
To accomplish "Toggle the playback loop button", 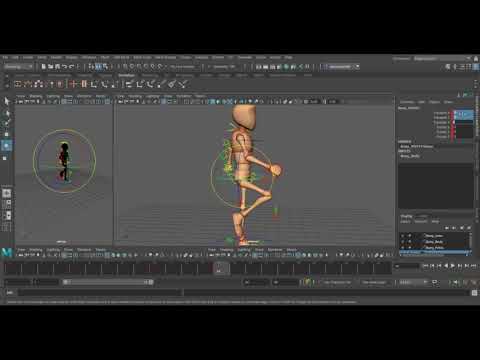I will click(x=434, y=282).
